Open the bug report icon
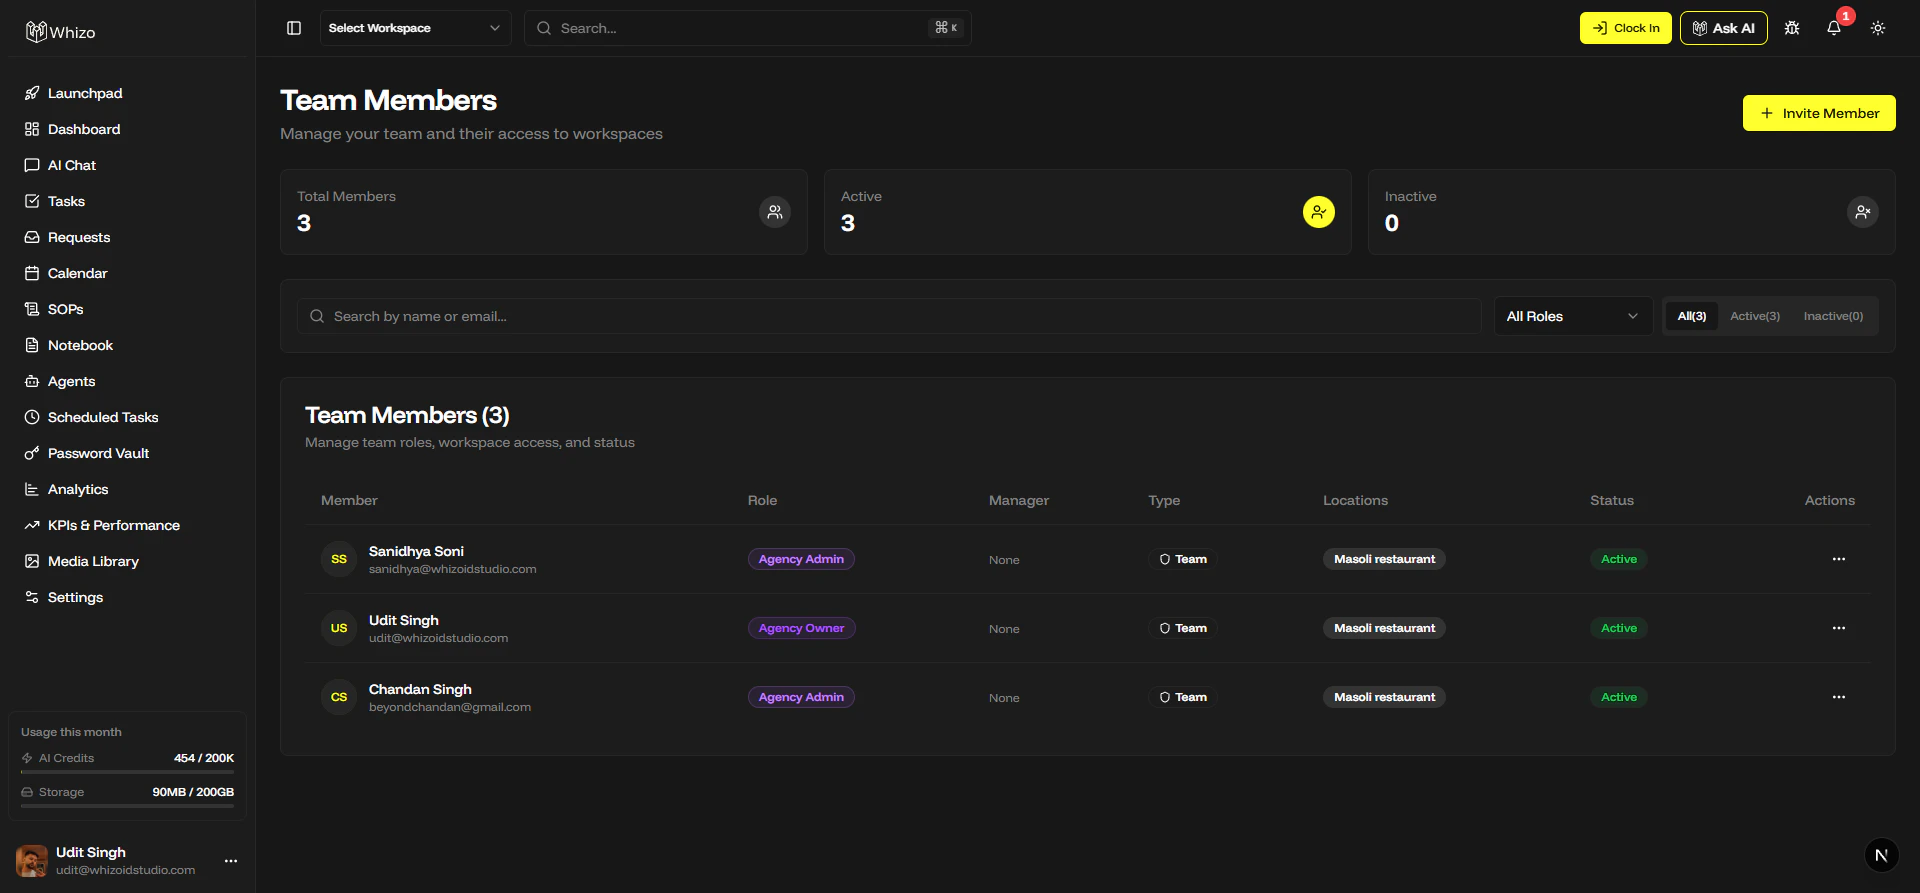The width and height of the screenshot is (1920, 893). pos(1792,28)
